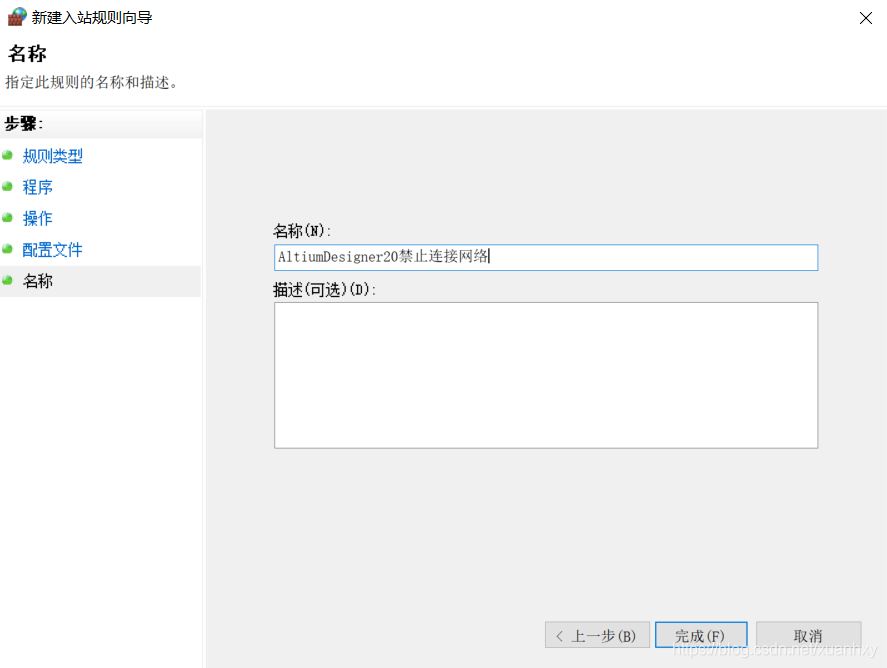The image size is (887, 668).
Task: Close the new inbound rule wizard
Action: point(866,18)
